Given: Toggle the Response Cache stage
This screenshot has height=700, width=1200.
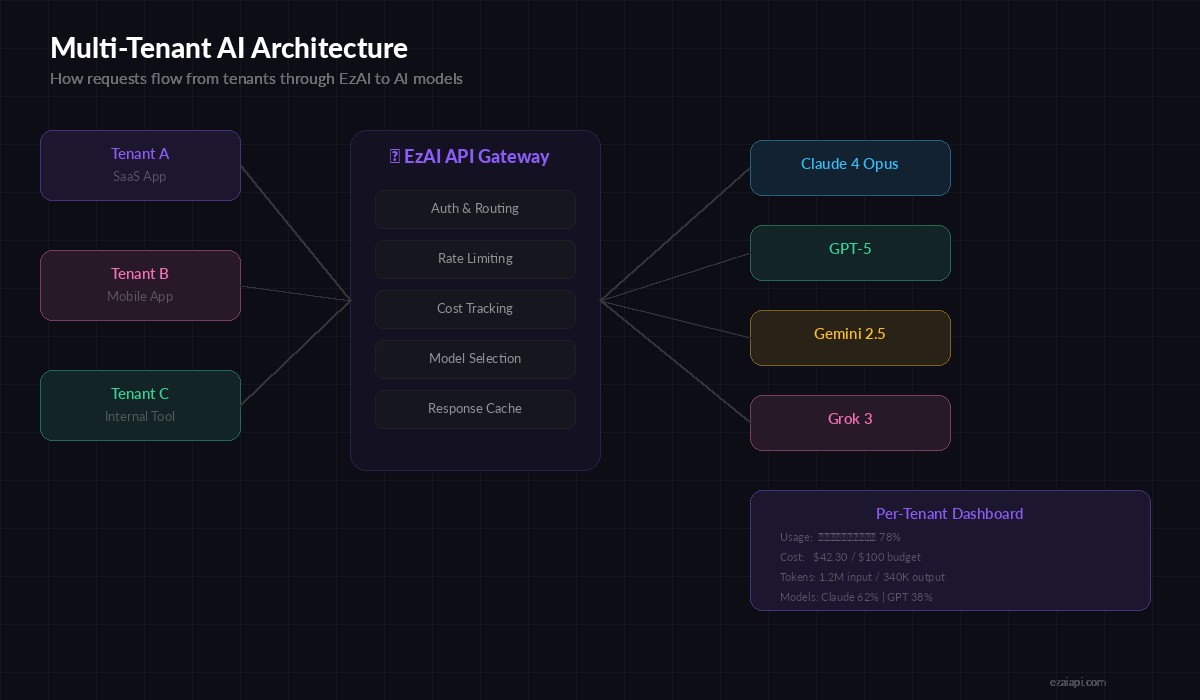Looking at the screenshot, I should 475,409.
